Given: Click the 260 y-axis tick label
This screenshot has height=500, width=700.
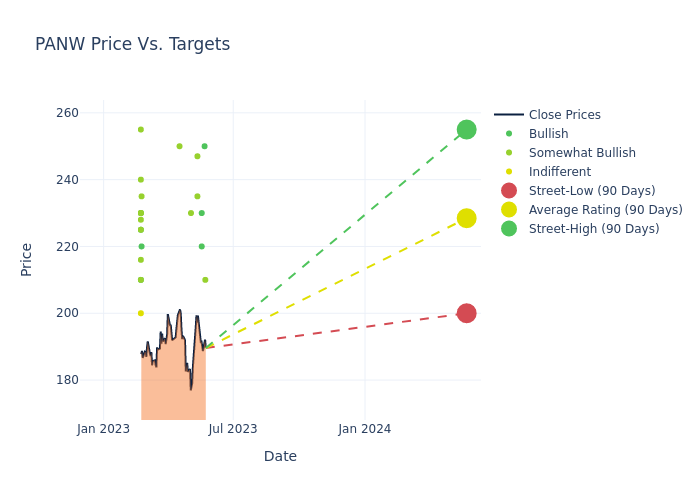Looking at the screenshot, I should click(x=82, y=113).
